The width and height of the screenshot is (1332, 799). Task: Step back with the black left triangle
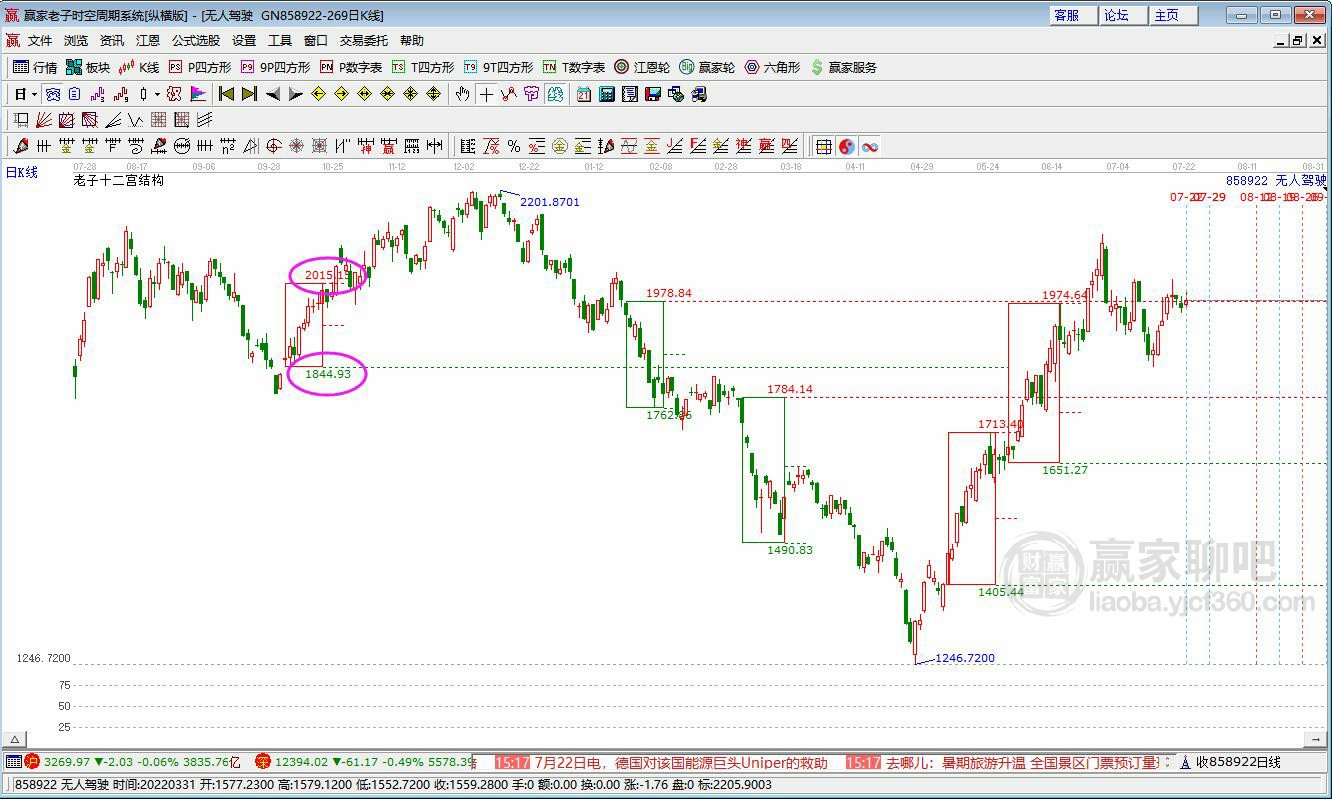[272, 94]
